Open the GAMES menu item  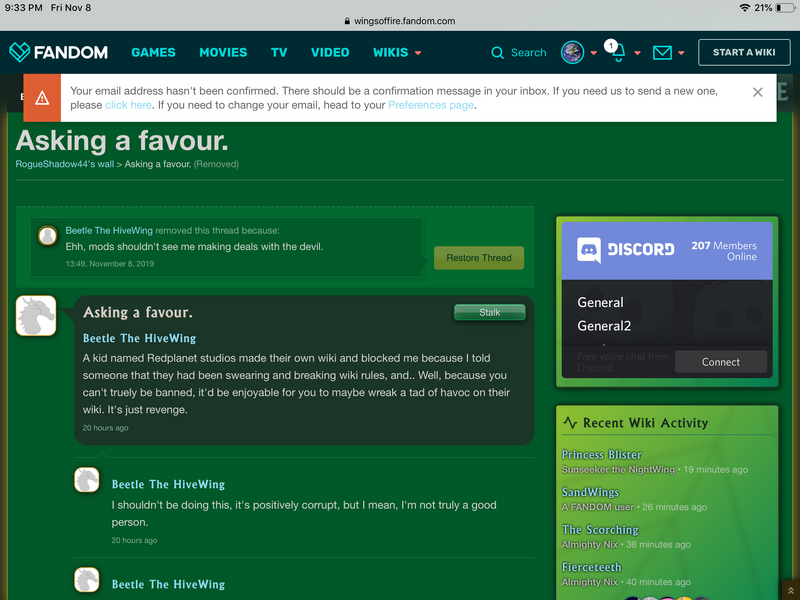click(x=153, y=53)
